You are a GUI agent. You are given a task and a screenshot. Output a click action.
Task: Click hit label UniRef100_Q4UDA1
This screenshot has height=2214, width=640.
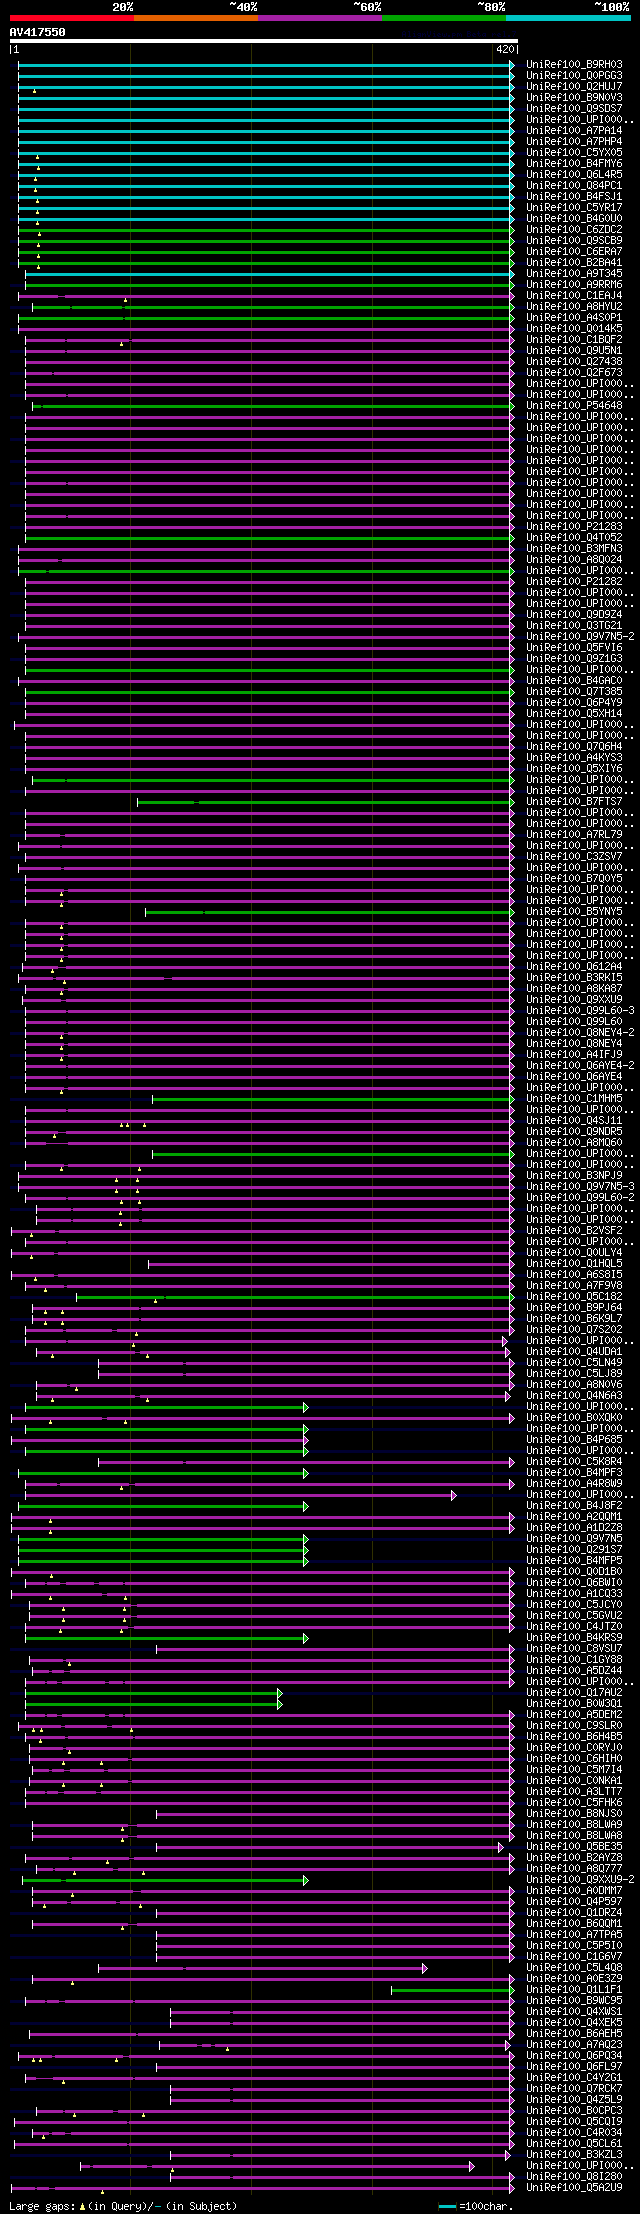(574, 1351)
